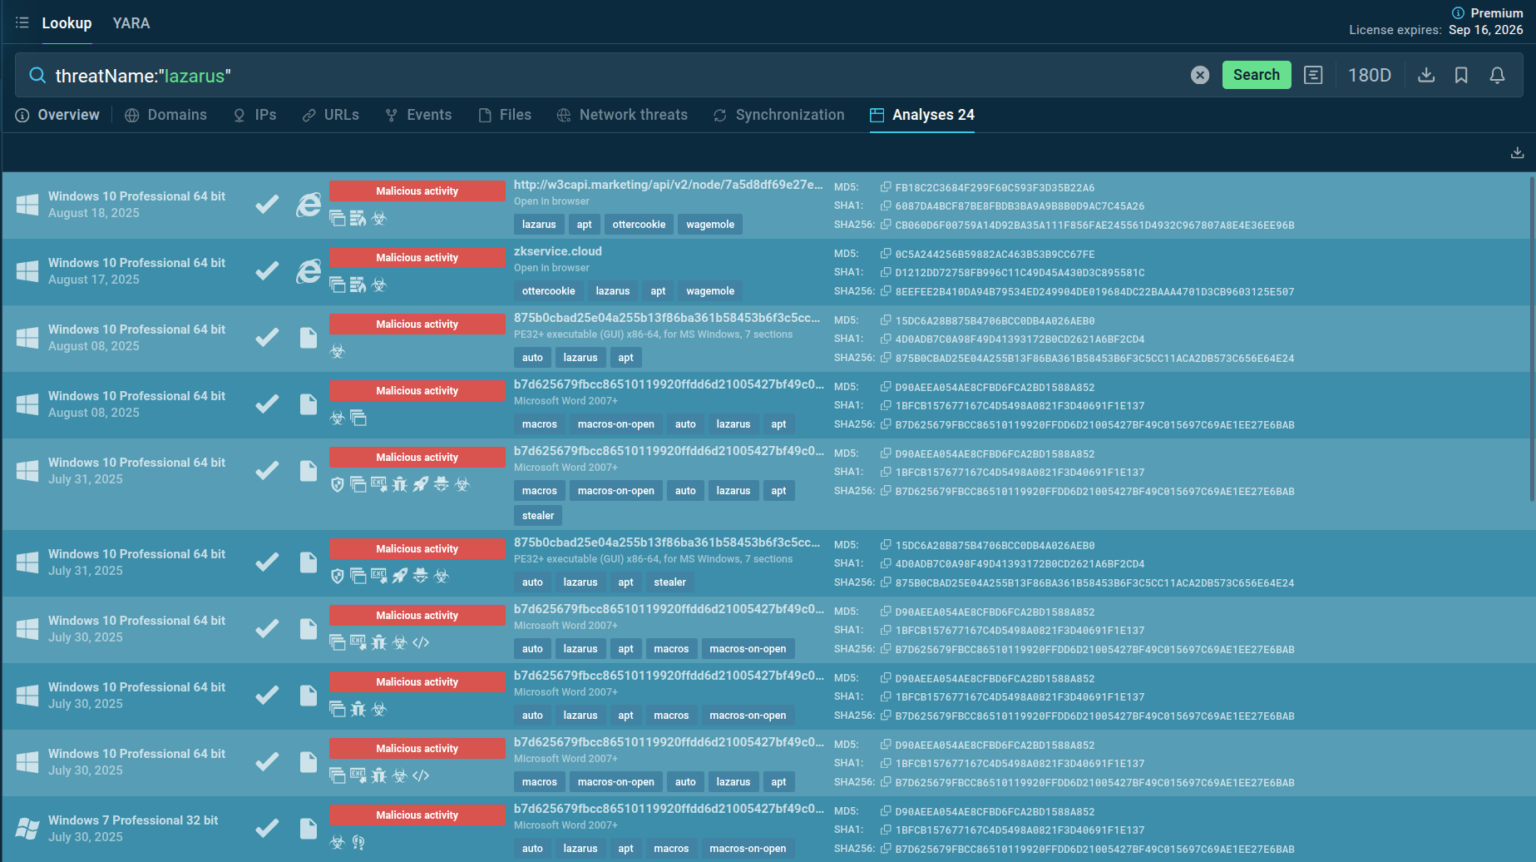Clear the search query with the X icon

pos(1200,75)
